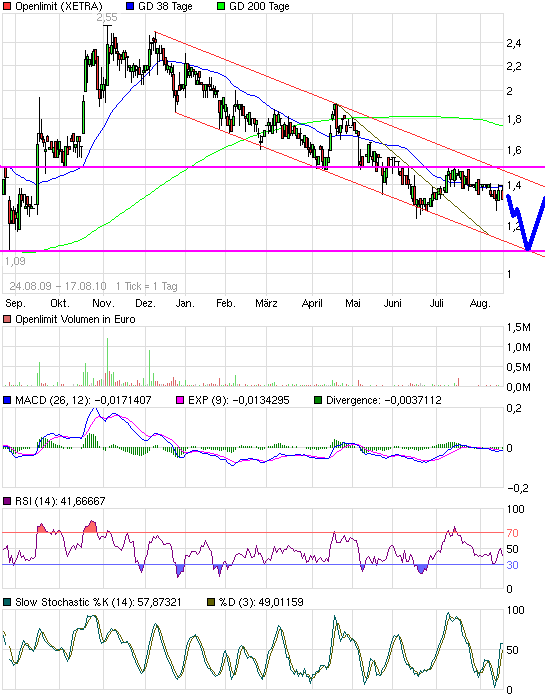Click the 'Jan.' month axis label
The image size is (545, 698).
point(185,304)
